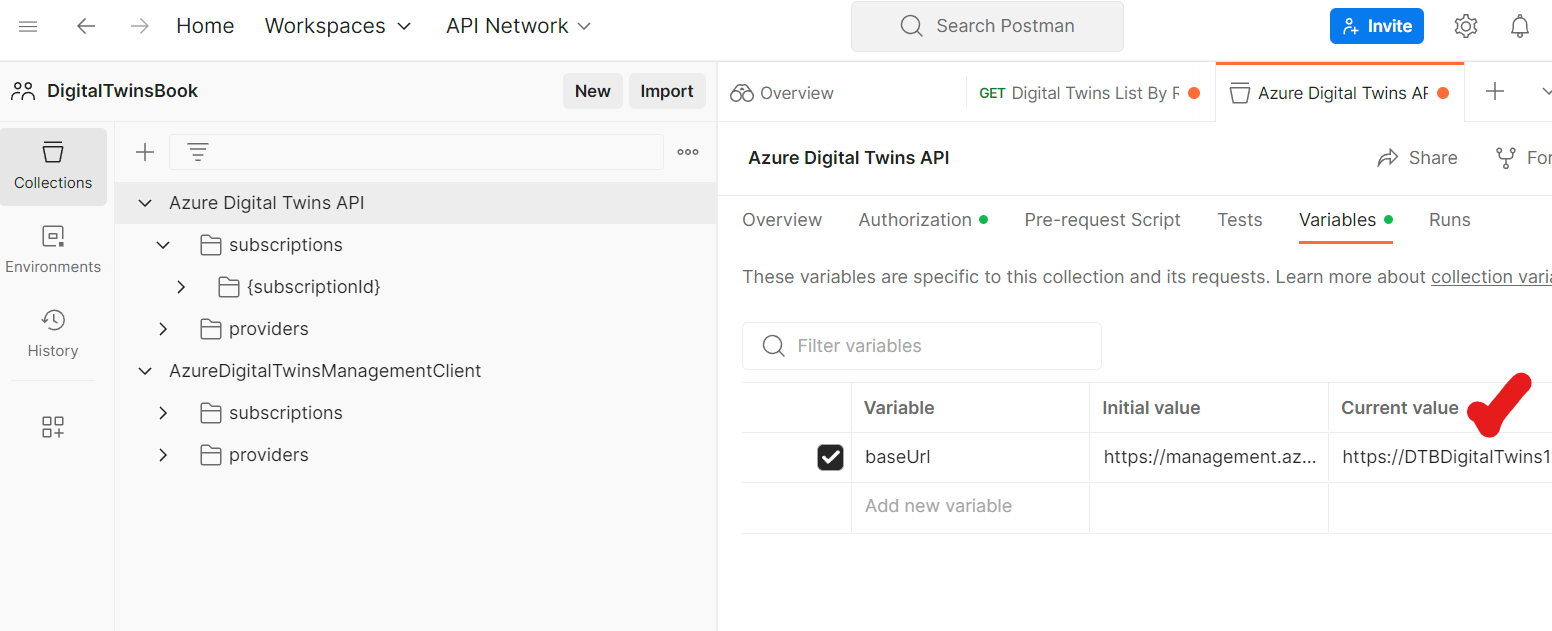Click the Home link
1552x631 pixels.
point(205,26)
